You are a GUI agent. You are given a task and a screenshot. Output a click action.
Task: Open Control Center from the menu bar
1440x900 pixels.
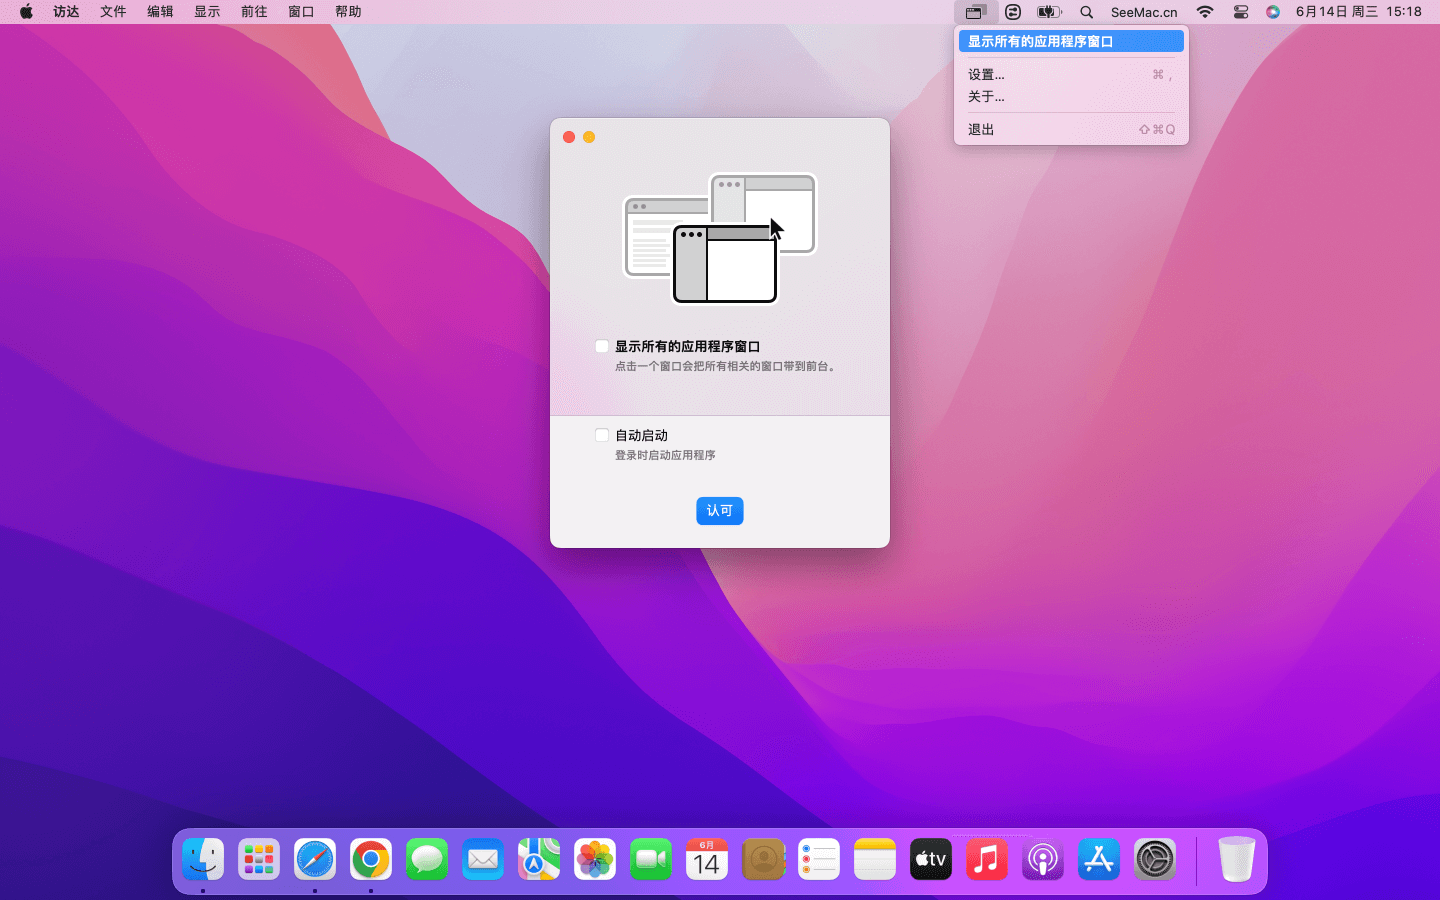tap(1240, 12)
